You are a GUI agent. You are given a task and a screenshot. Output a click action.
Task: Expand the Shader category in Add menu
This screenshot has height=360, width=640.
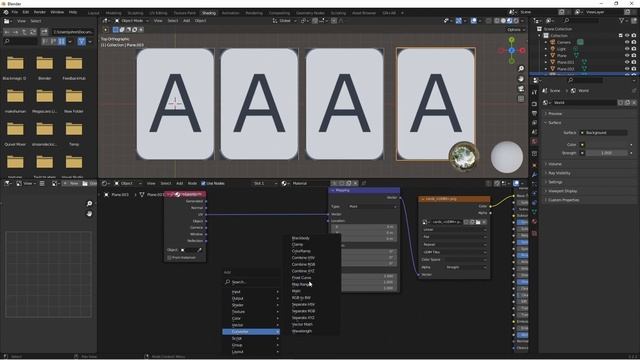point(251,305)
